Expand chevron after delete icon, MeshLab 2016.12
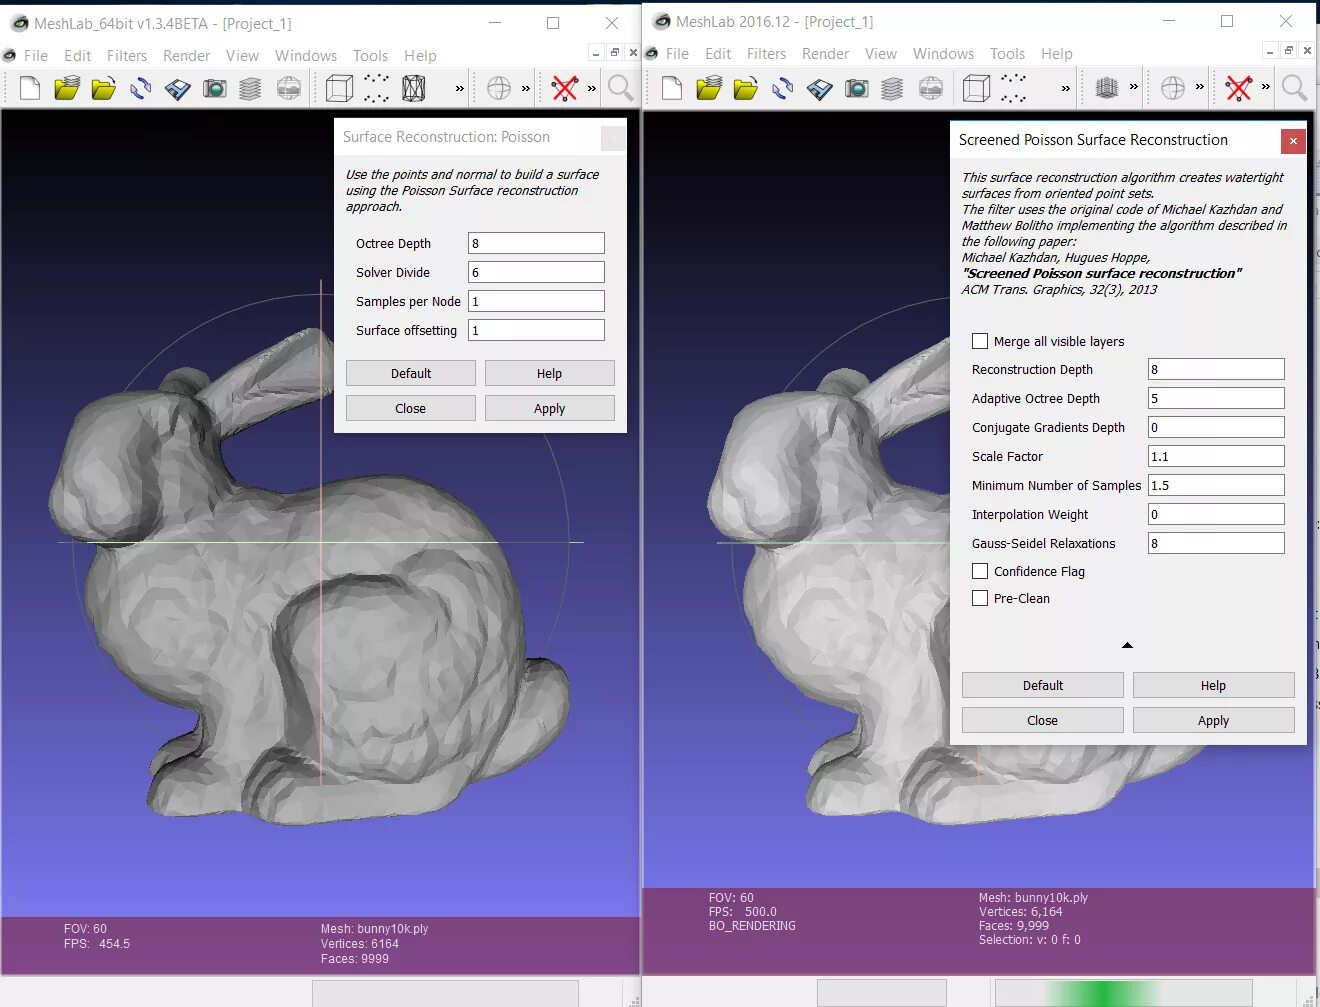The height and width of the screenshot is (1007, 1320). point(1266,88)
